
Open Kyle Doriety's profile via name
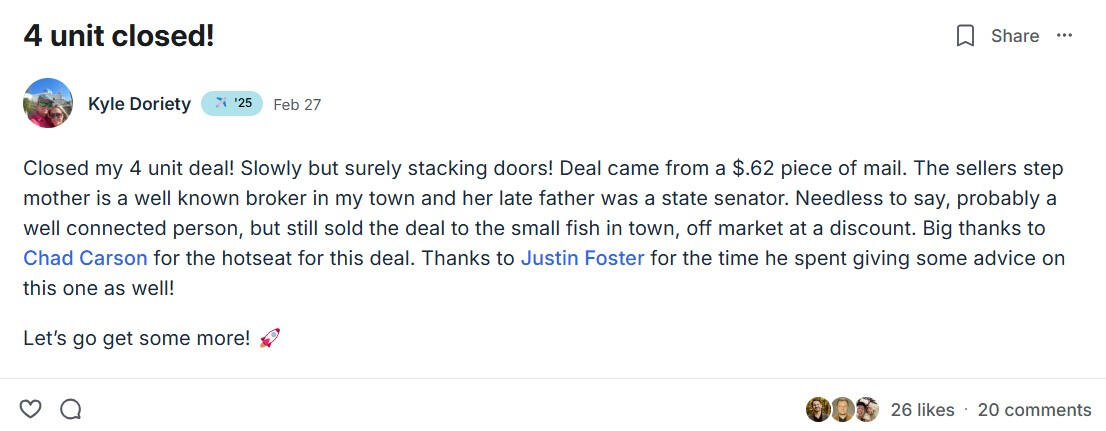[139, 104]
